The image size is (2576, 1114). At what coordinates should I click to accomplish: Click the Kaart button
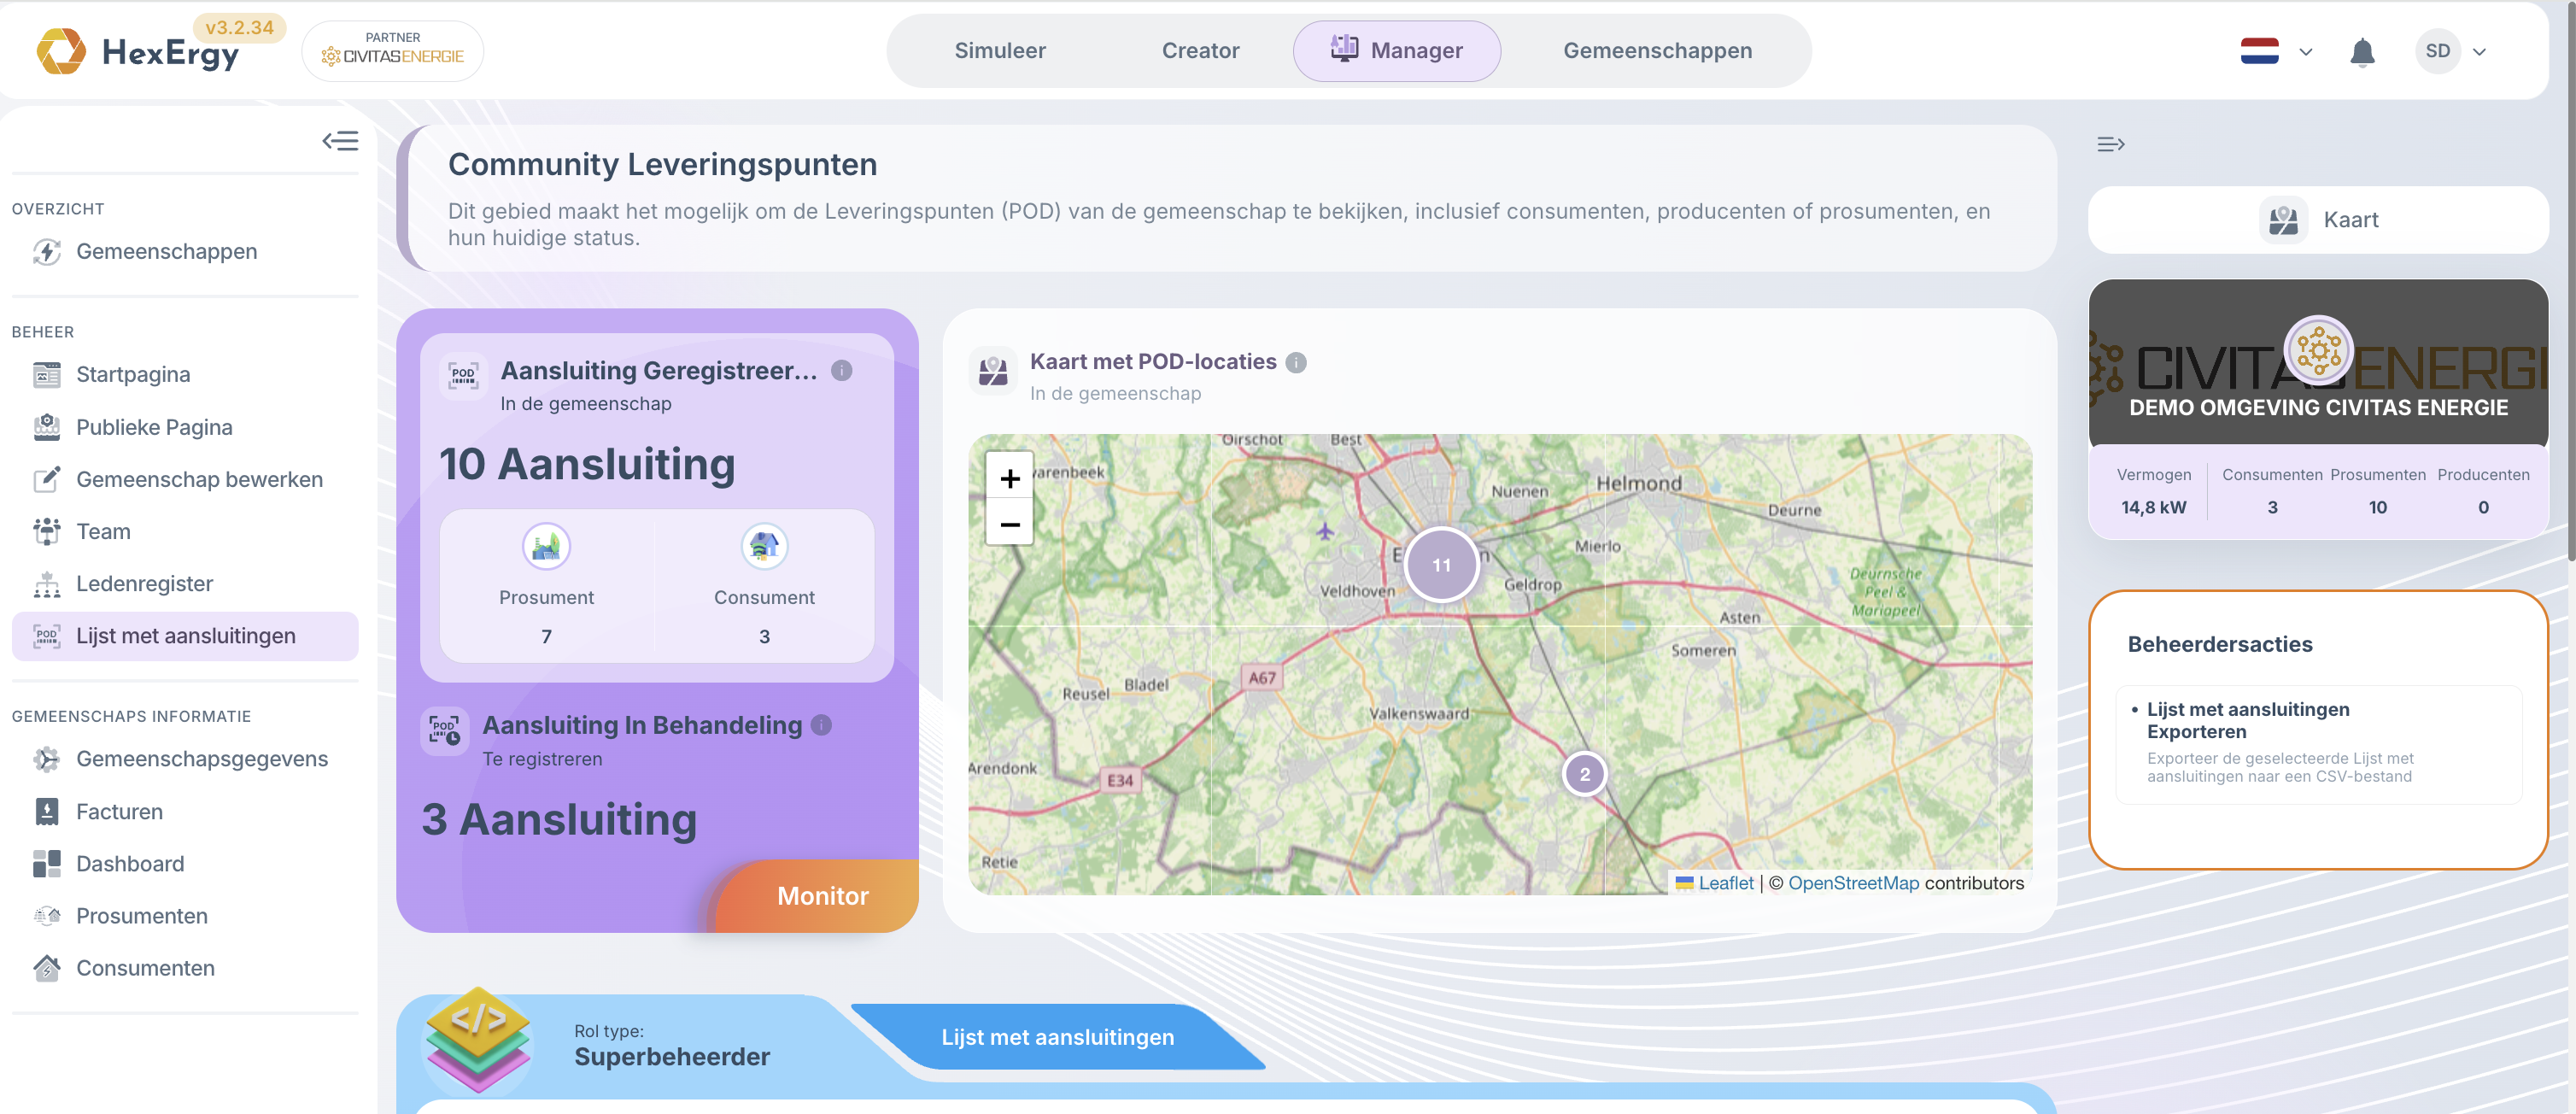(x=2318, y=220)
